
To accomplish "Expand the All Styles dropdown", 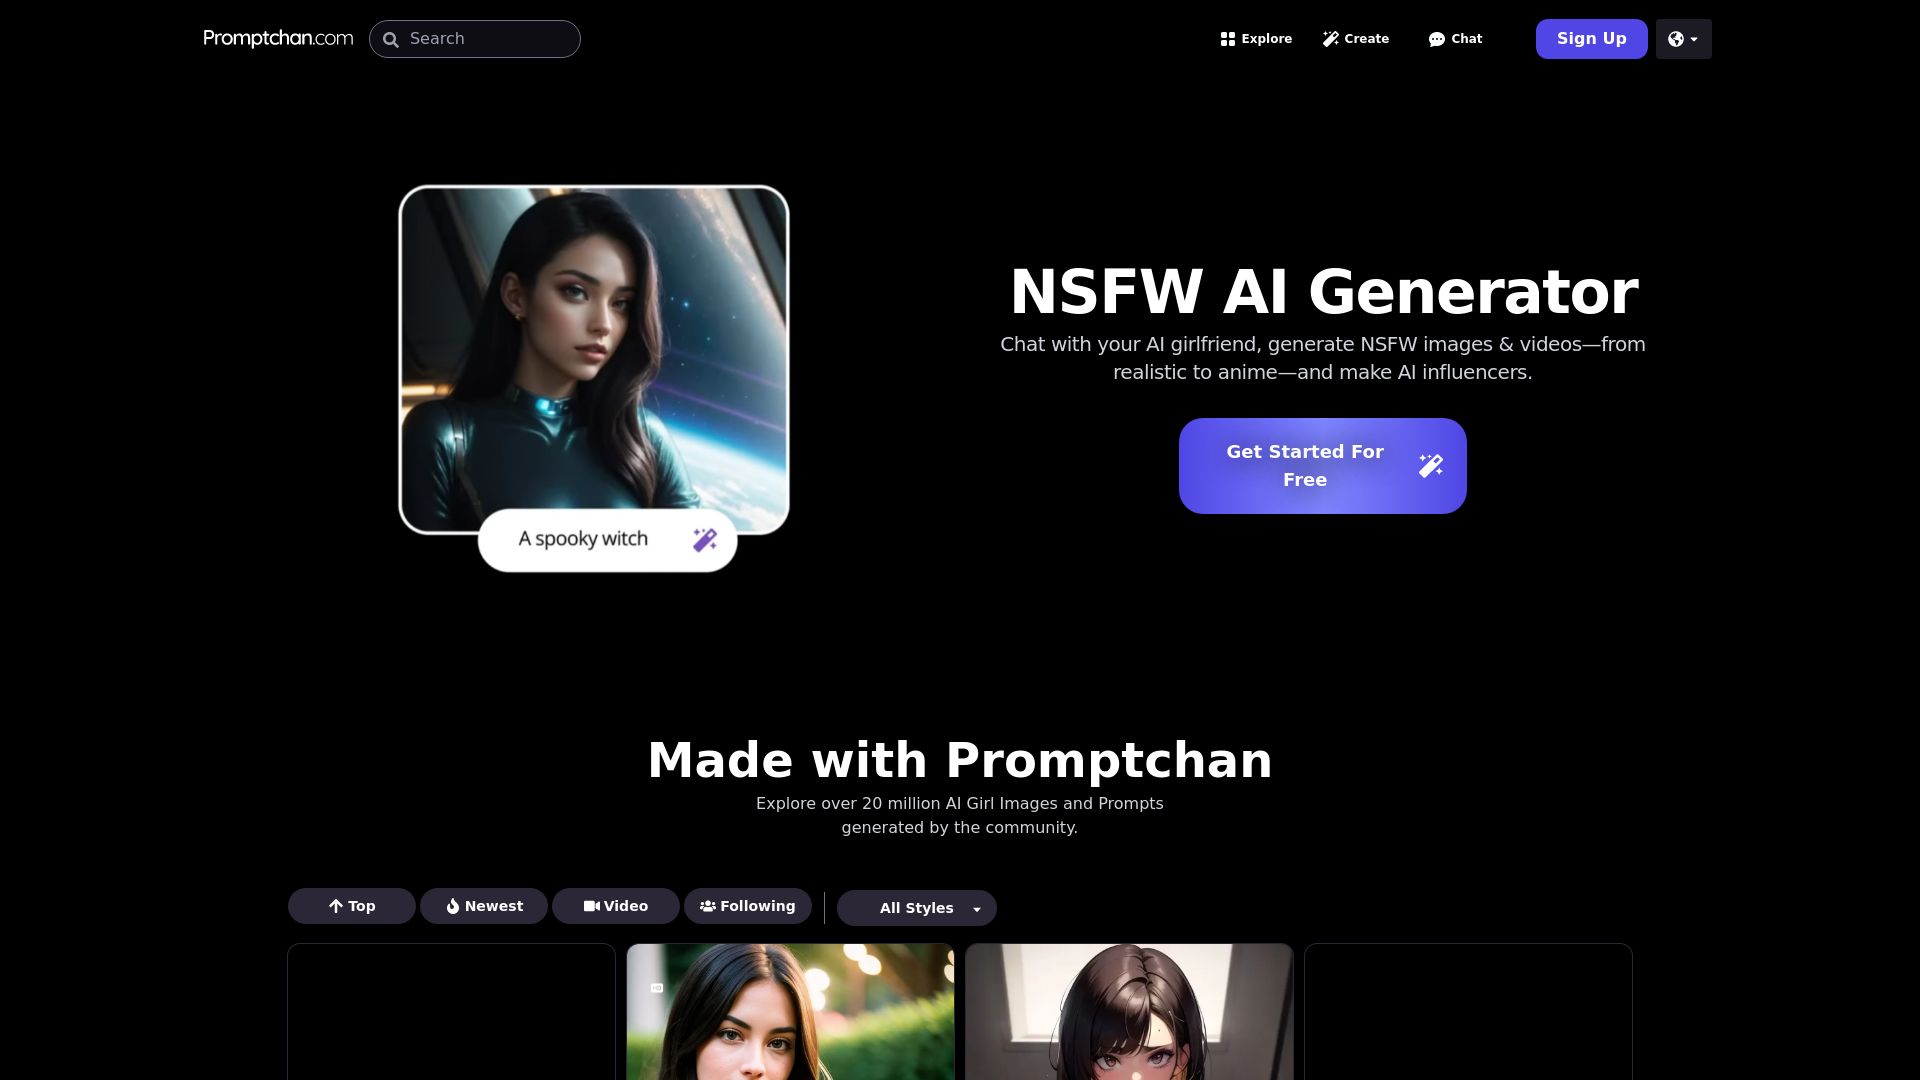I will (x=917, y=908).
